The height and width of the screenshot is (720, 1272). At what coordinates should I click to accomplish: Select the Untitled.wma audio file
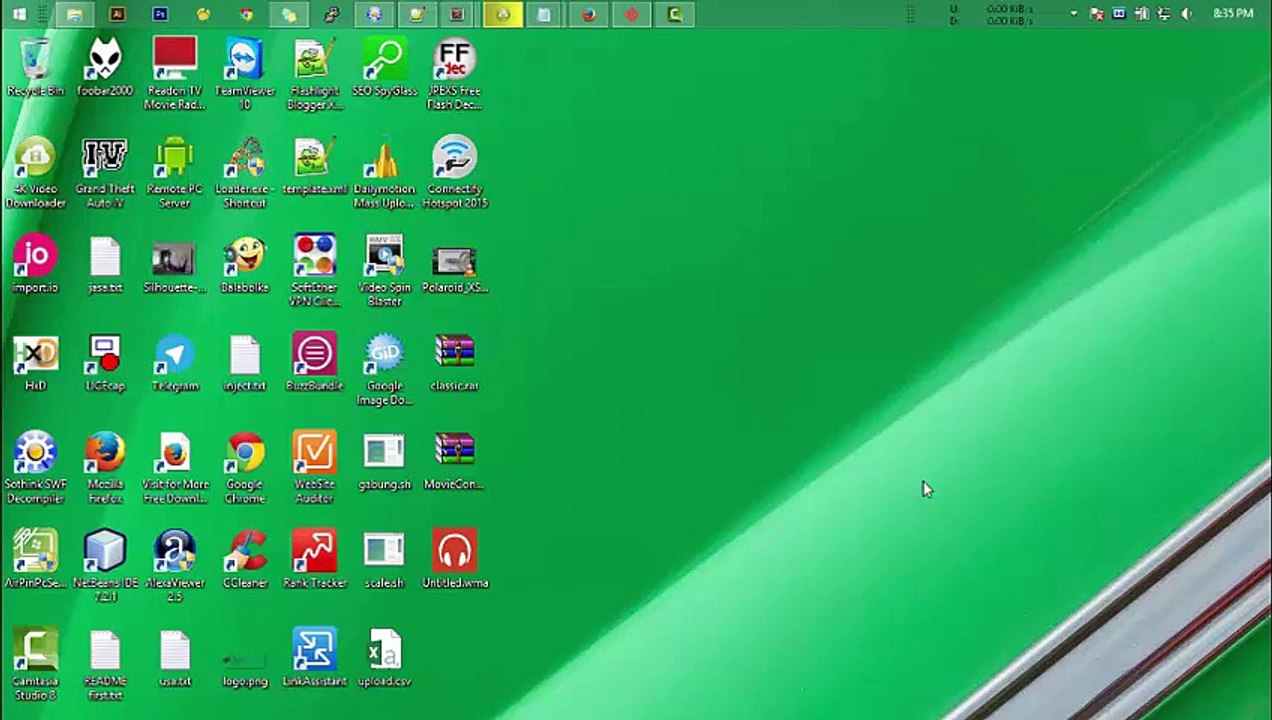(455, 559)
